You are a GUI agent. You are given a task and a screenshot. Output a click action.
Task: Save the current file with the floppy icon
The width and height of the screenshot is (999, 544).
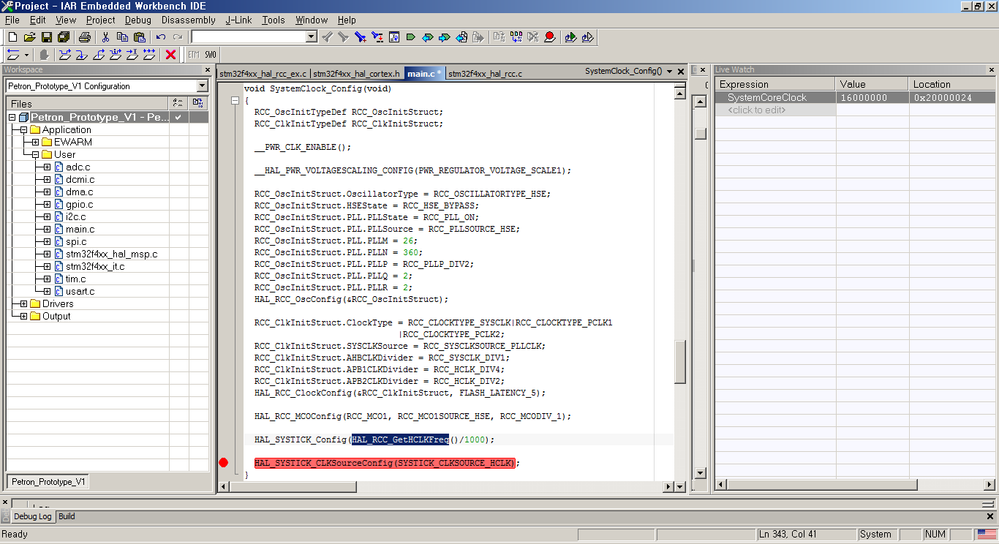(x=47, y=37)
